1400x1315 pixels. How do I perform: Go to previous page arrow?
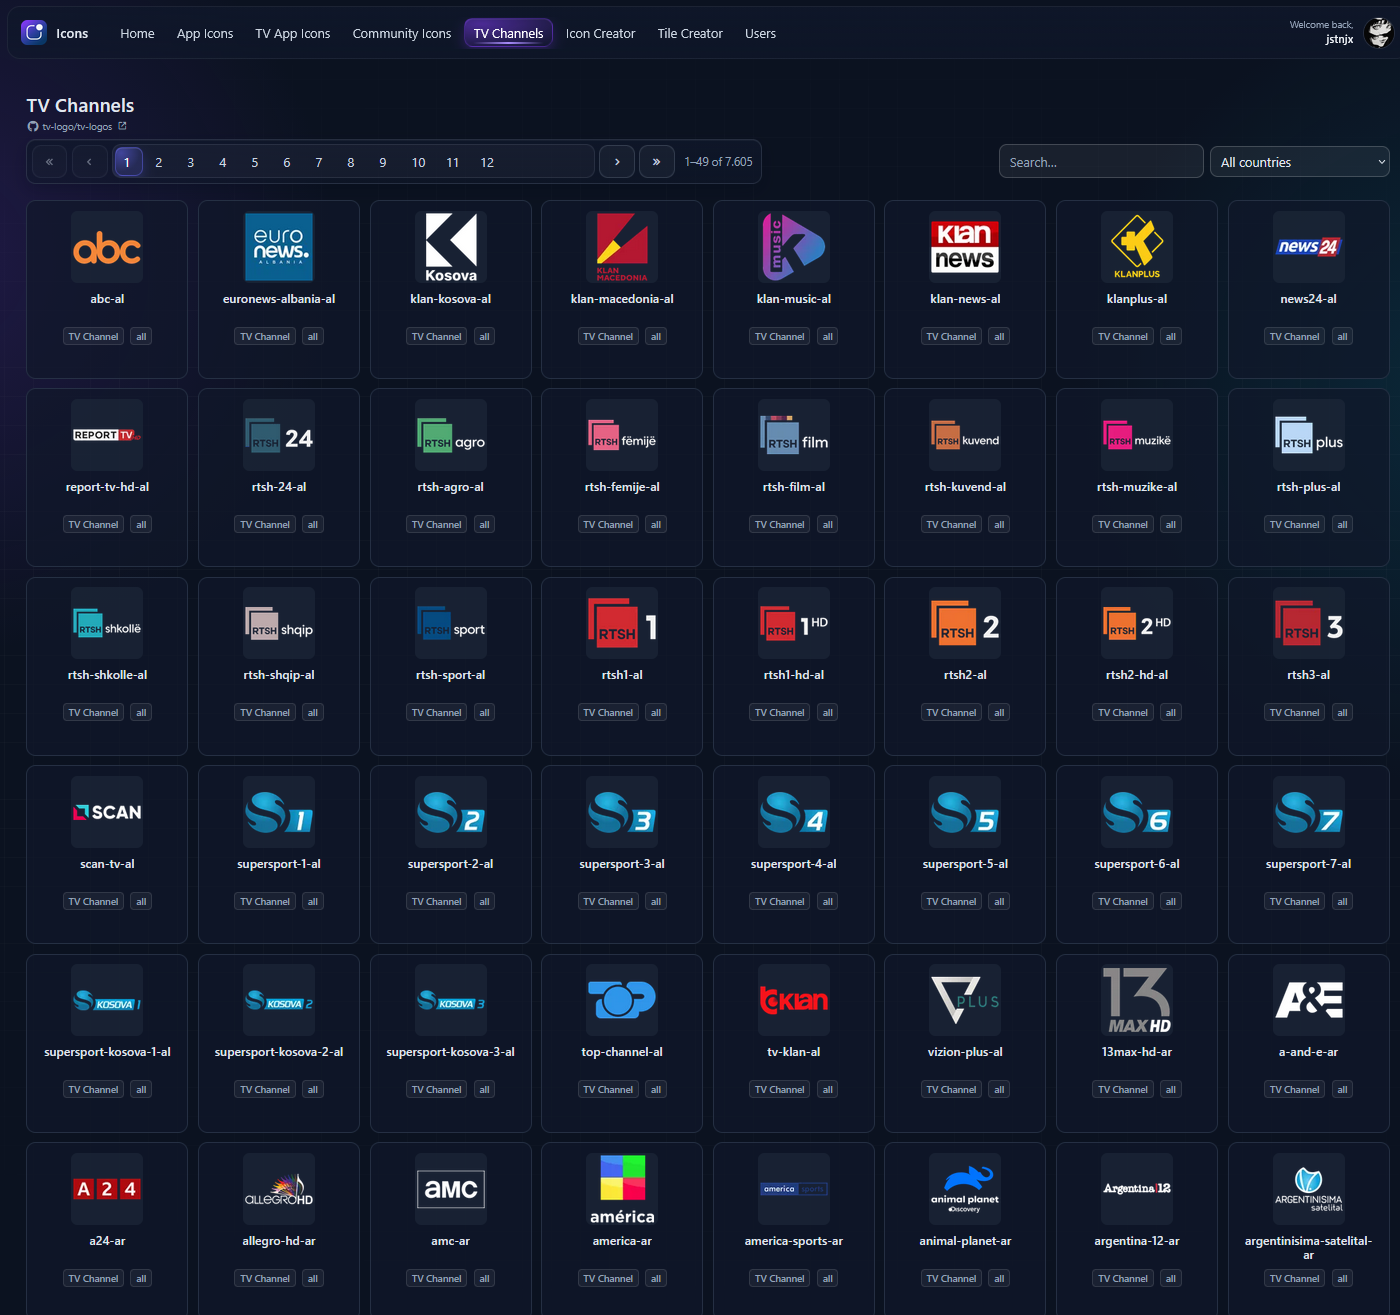[89, 162]
